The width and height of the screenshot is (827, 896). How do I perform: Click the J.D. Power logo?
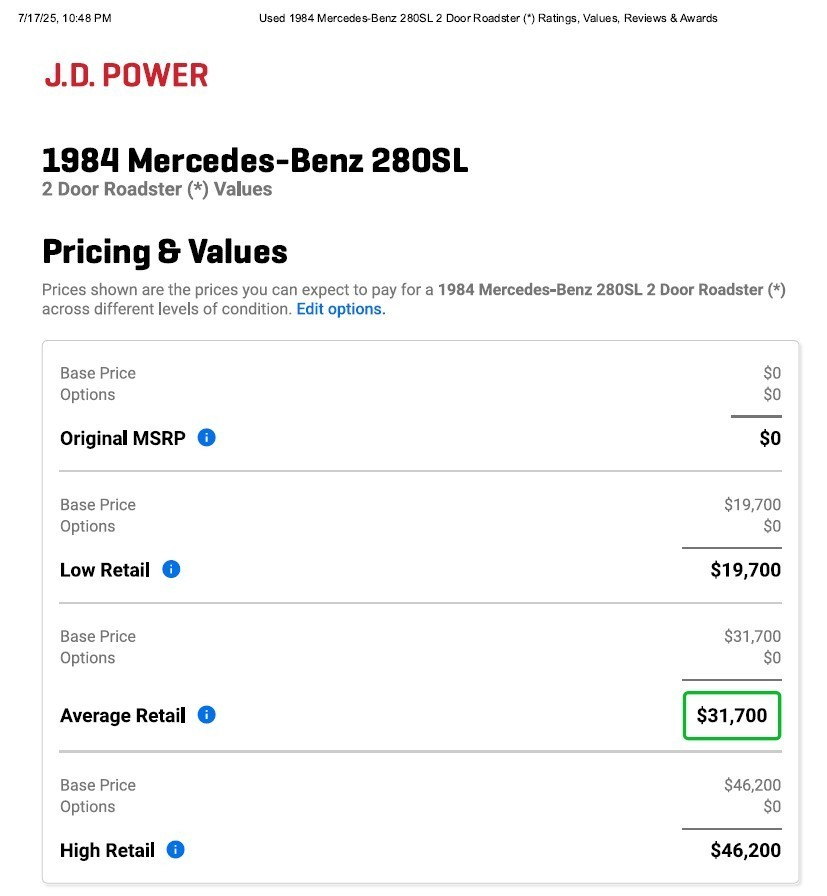pos(126,75)
